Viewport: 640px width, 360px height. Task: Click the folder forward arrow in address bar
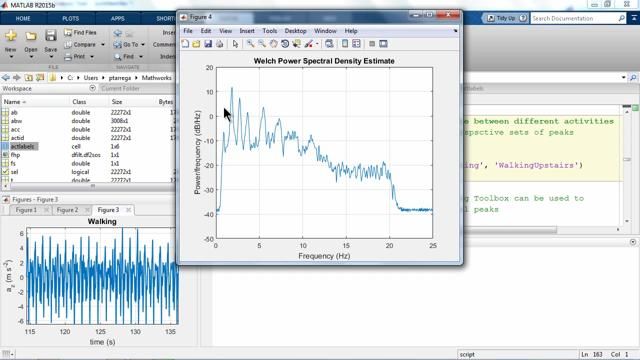17,78
